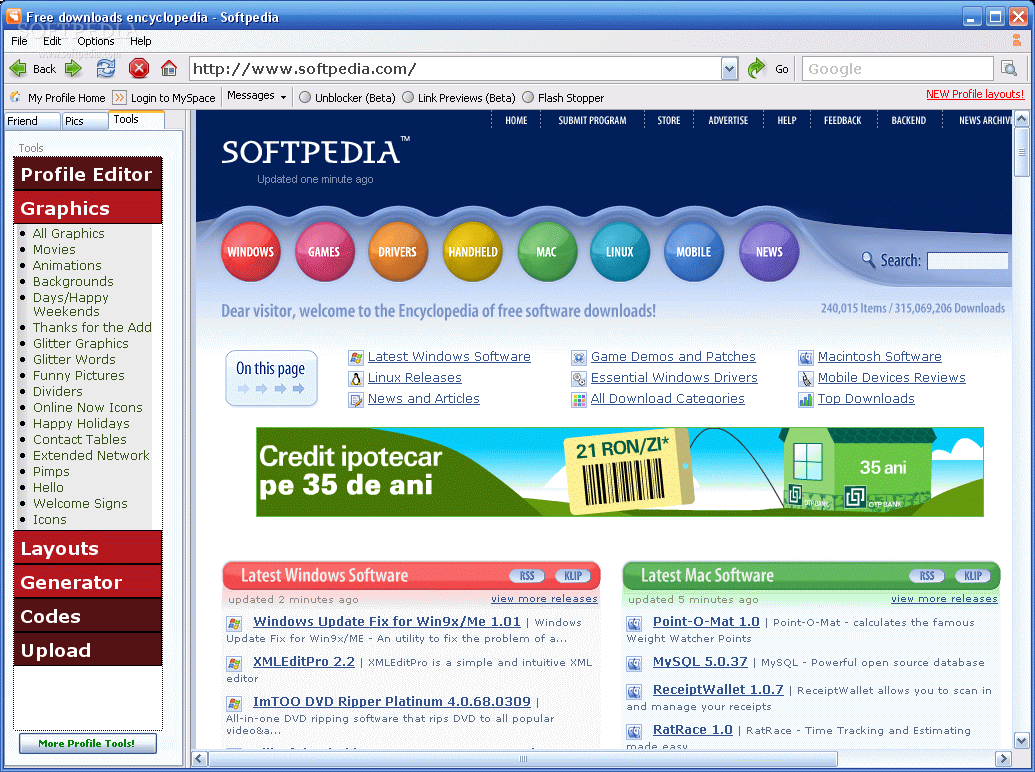Expand the Upload section
This screenshot has height=772, width=1035.
coord(88,651)
